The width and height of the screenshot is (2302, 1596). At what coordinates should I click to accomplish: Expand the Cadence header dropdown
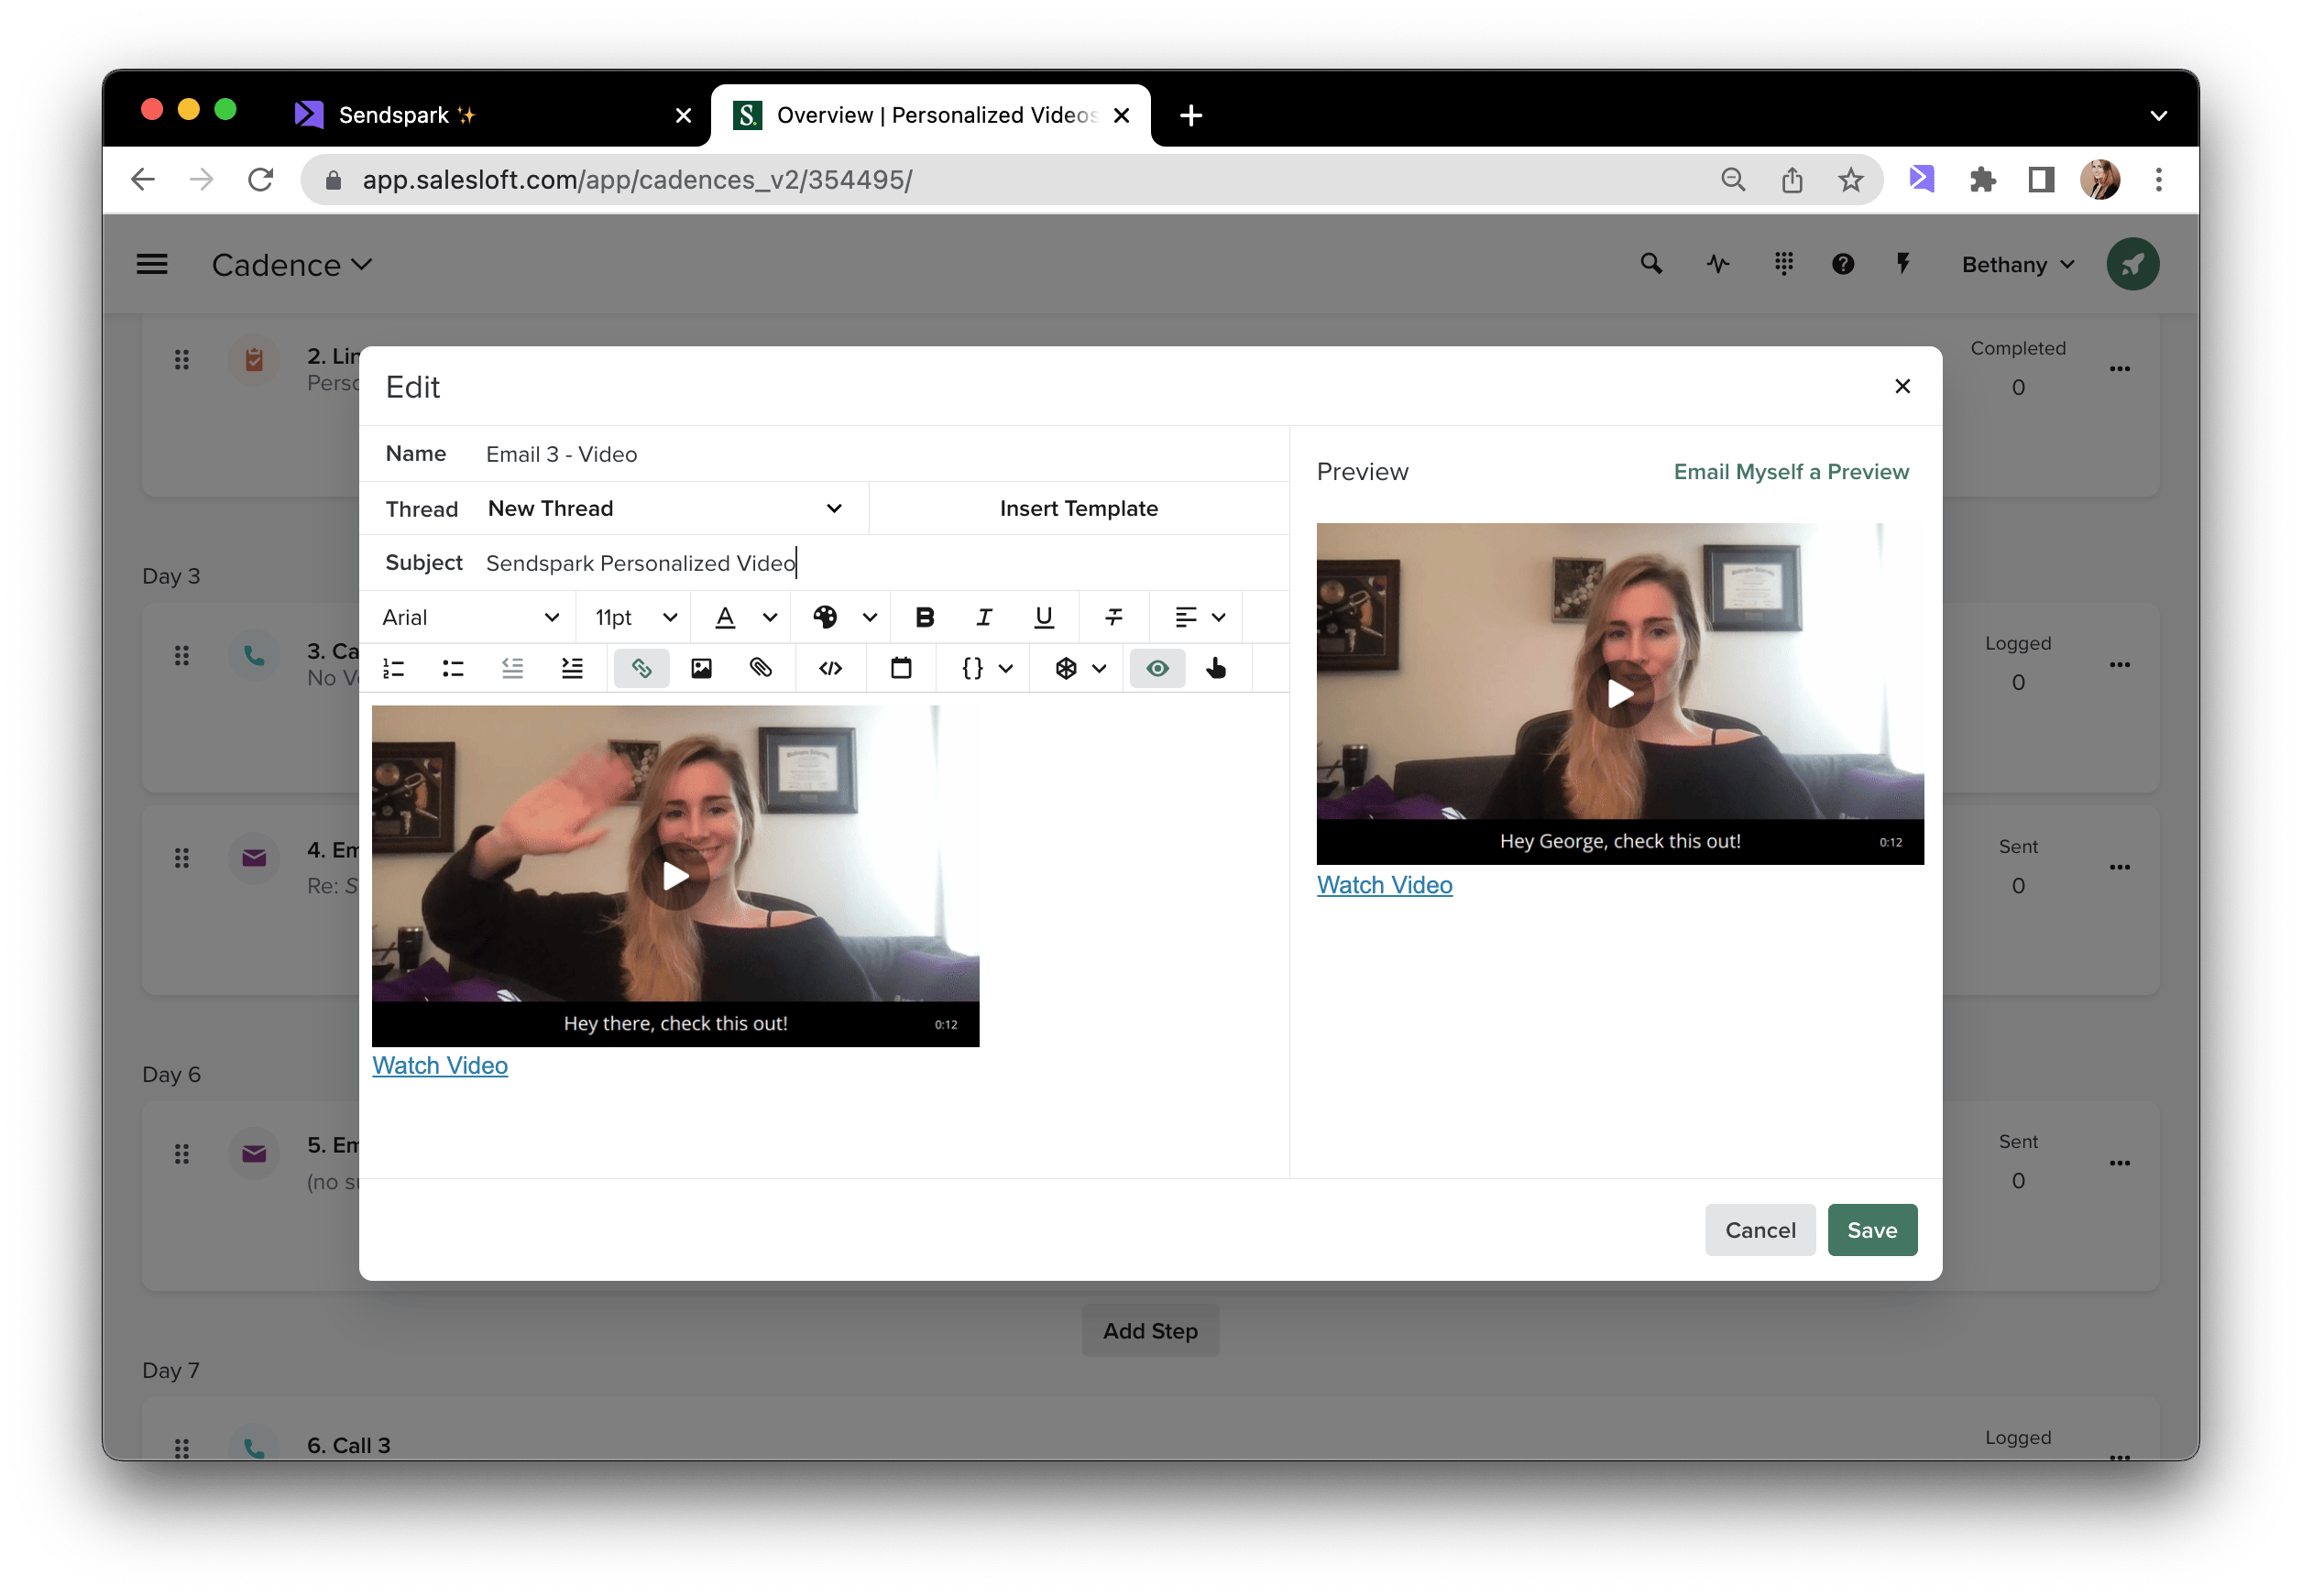pos(292,264)
